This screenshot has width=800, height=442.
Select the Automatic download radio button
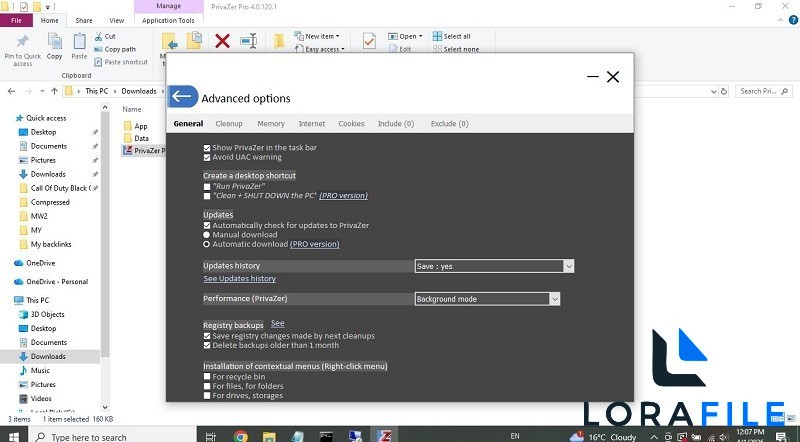[x=207, y=244]
